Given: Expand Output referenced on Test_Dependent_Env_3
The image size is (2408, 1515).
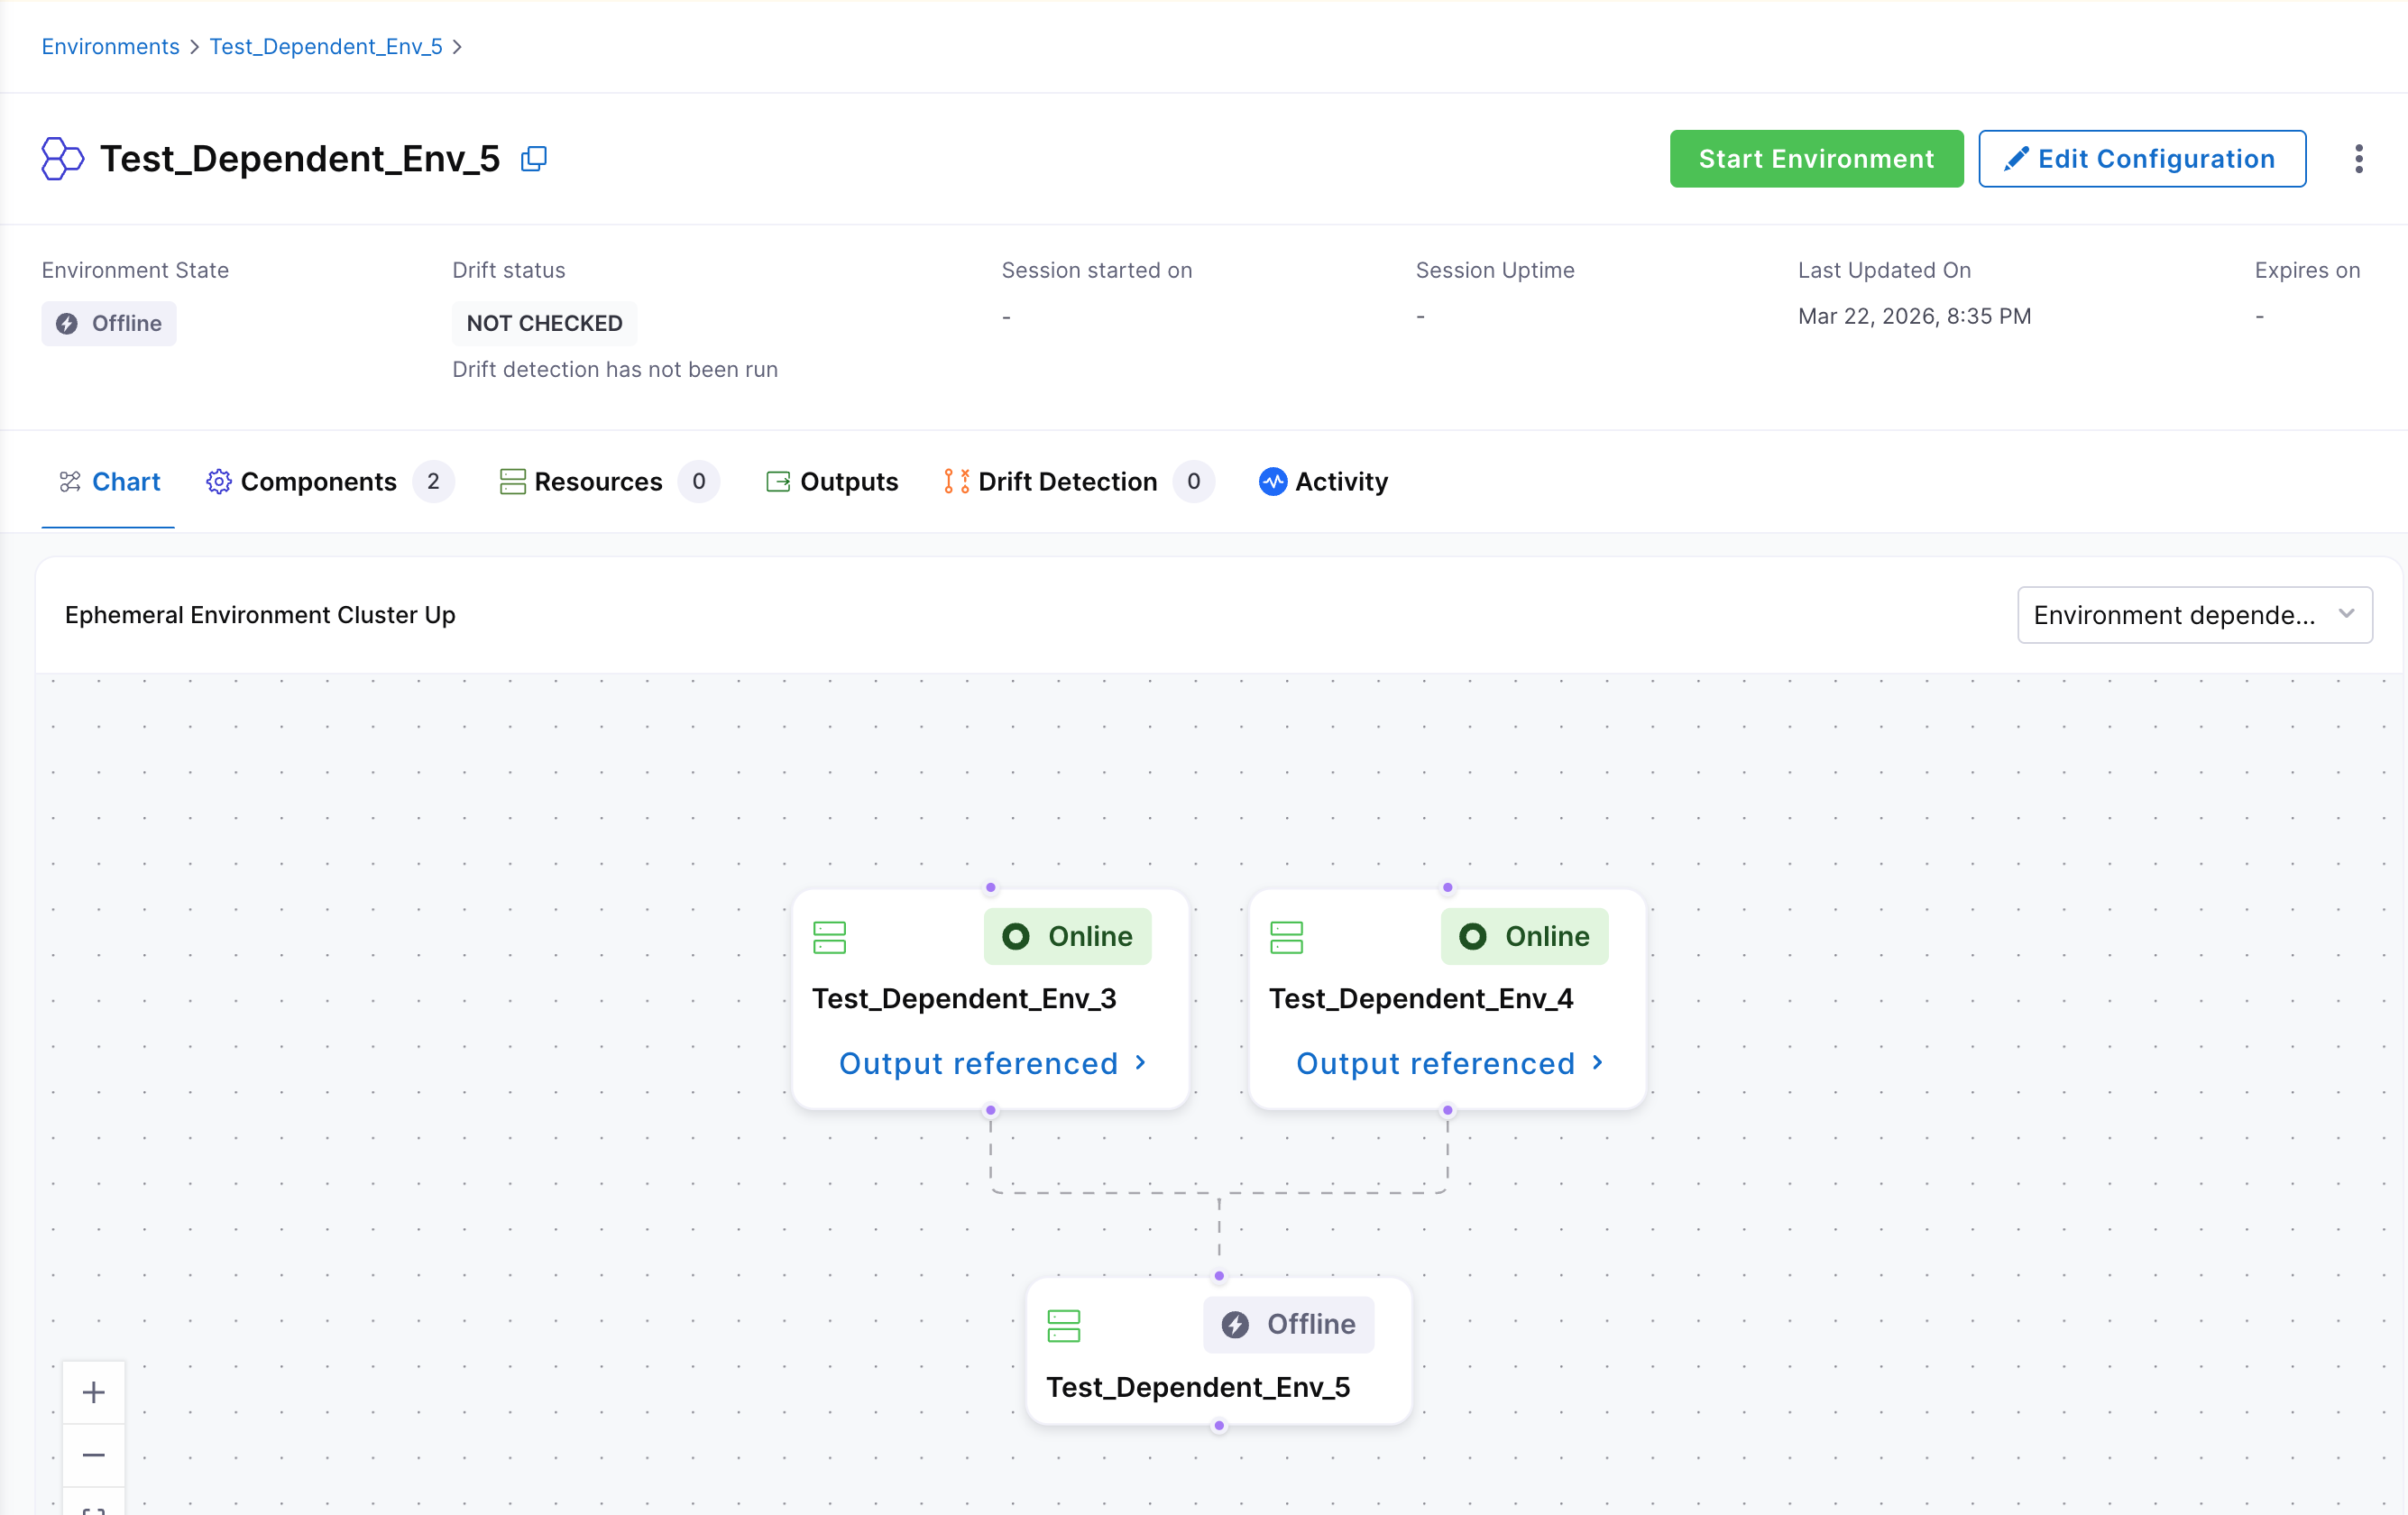Looking at the screenshot, I should (991, 1063).
